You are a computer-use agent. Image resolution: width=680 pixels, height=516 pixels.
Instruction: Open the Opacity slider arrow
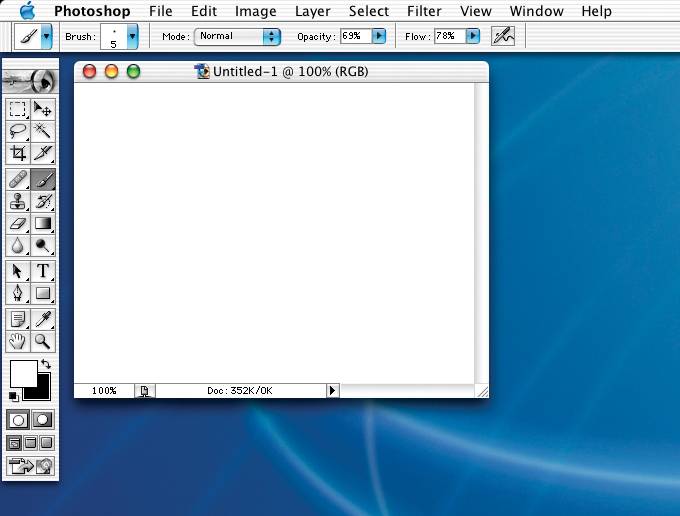point(378,35)
